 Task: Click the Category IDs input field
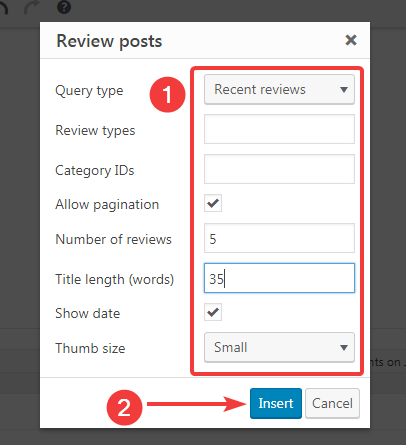279,169
